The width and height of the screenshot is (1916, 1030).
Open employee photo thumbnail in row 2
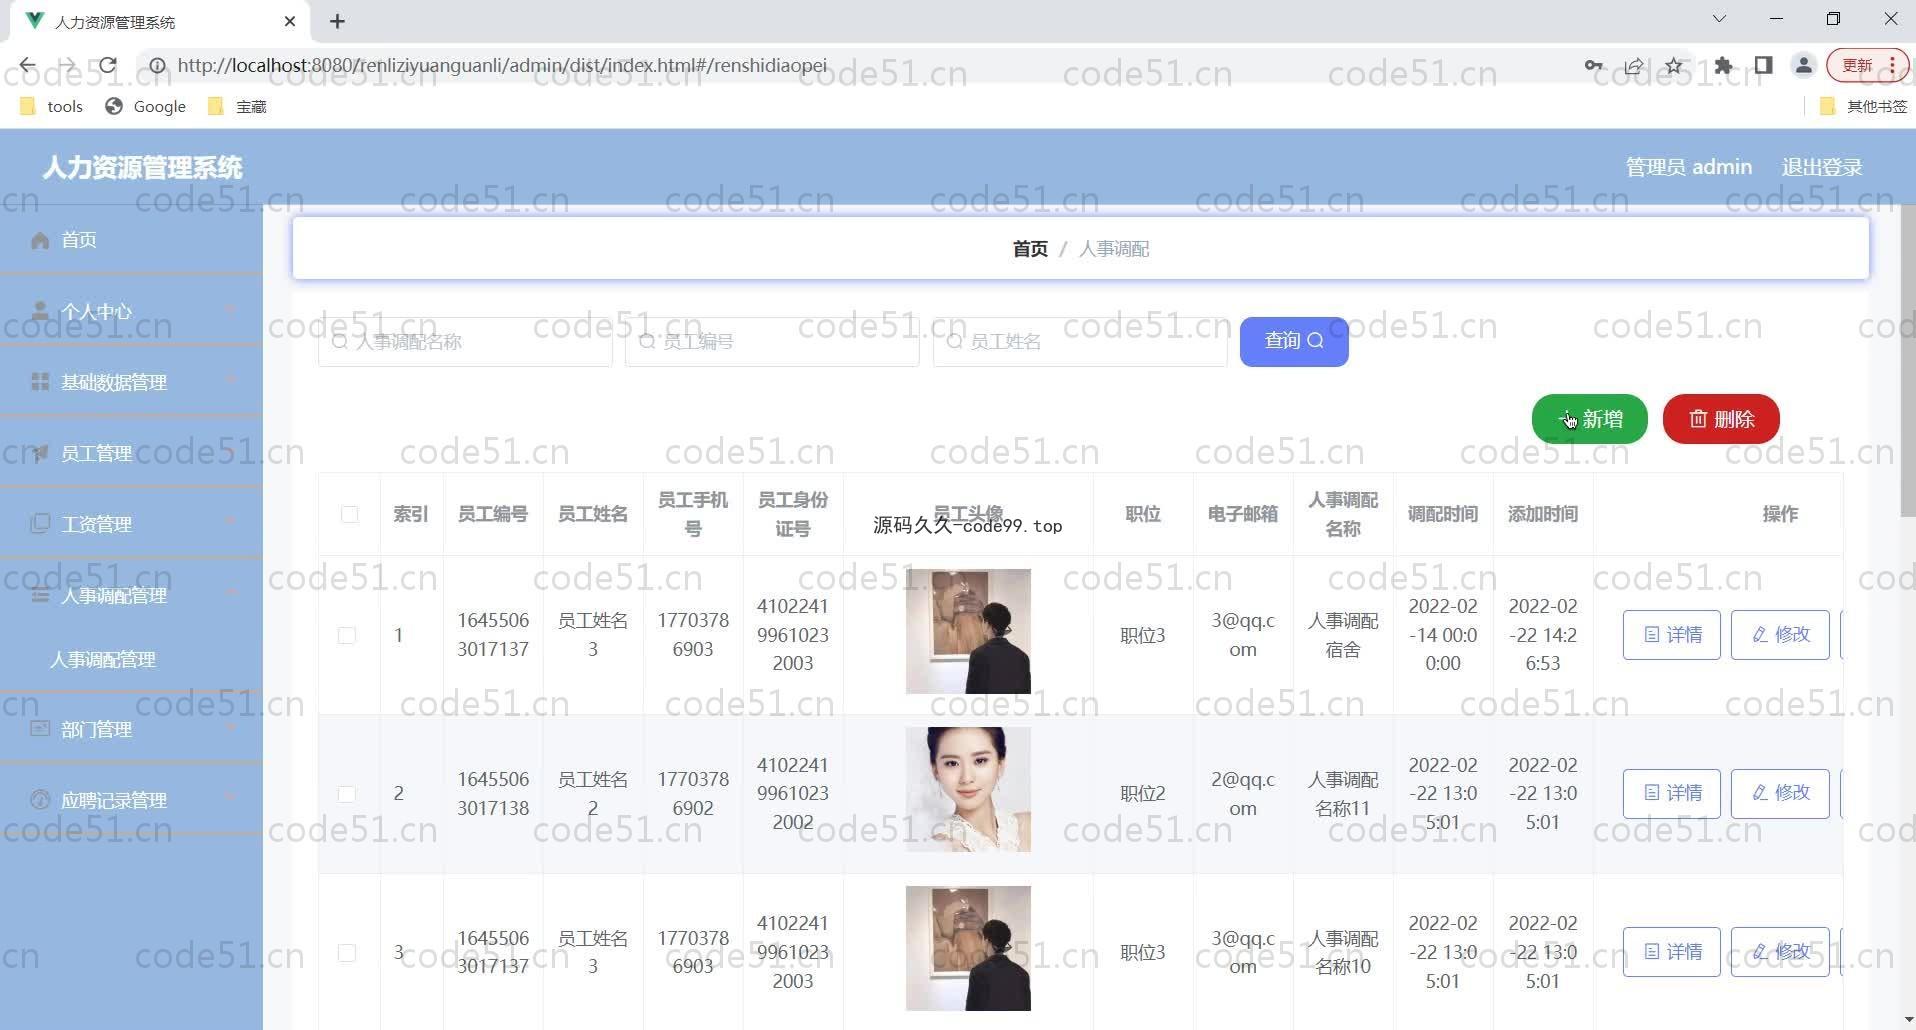pos(968,790)
